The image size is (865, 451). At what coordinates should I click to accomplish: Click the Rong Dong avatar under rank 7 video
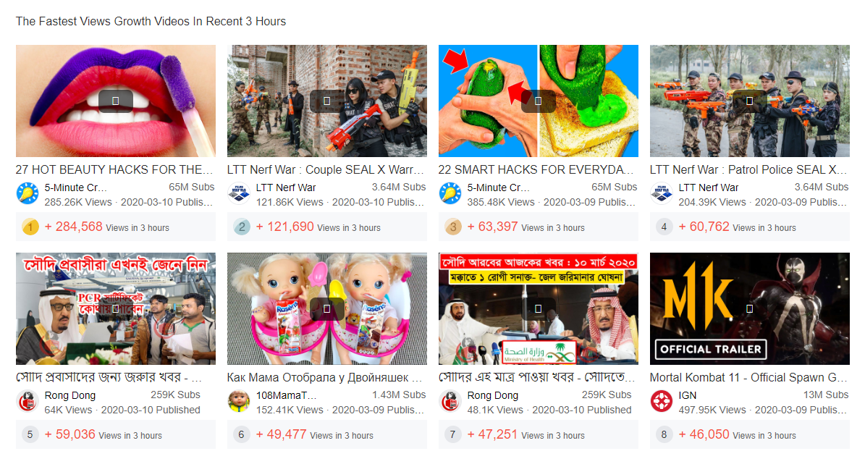click(450, 402)
